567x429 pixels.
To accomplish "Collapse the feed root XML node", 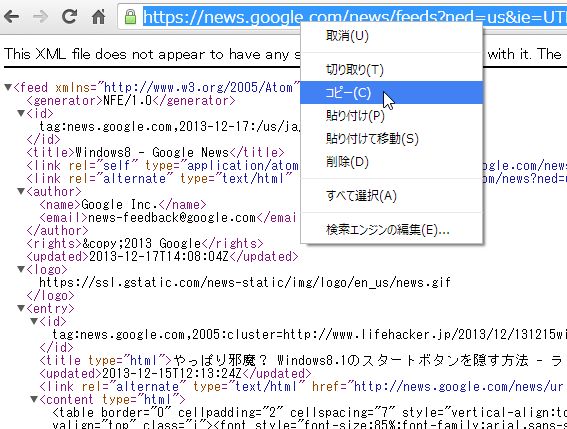I will pyautogui.click(x=8, y=87).
